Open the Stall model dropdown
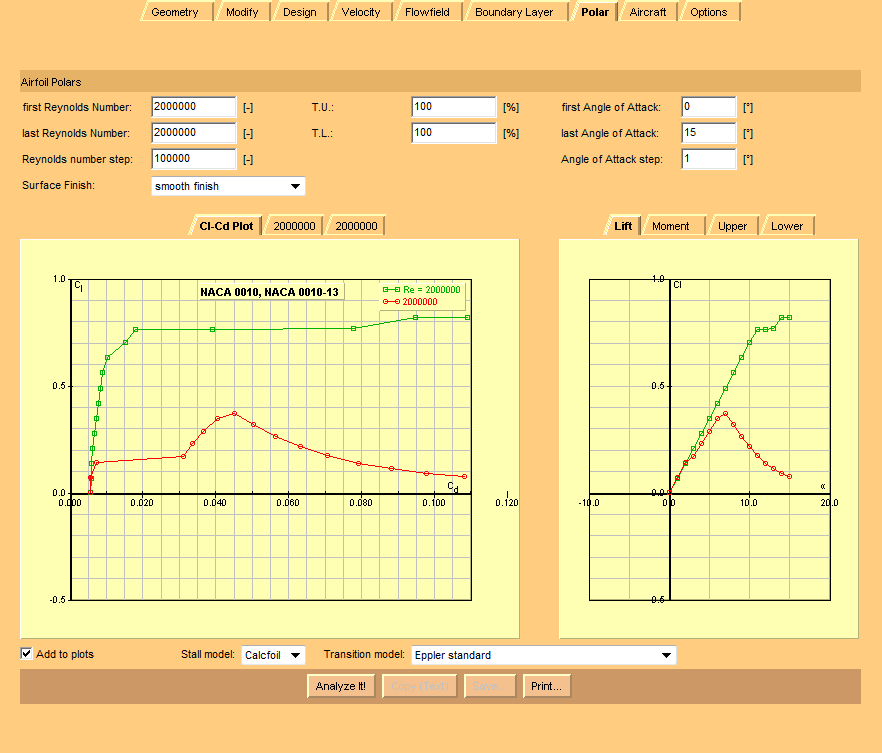This screenshot has width=882, height=753. tap(273, 655)
